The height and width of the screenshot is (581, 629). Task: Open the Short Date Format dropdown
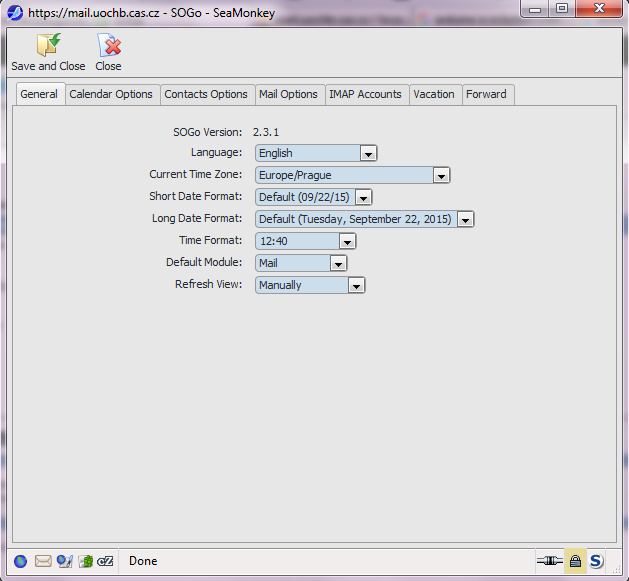click(314, 197)
